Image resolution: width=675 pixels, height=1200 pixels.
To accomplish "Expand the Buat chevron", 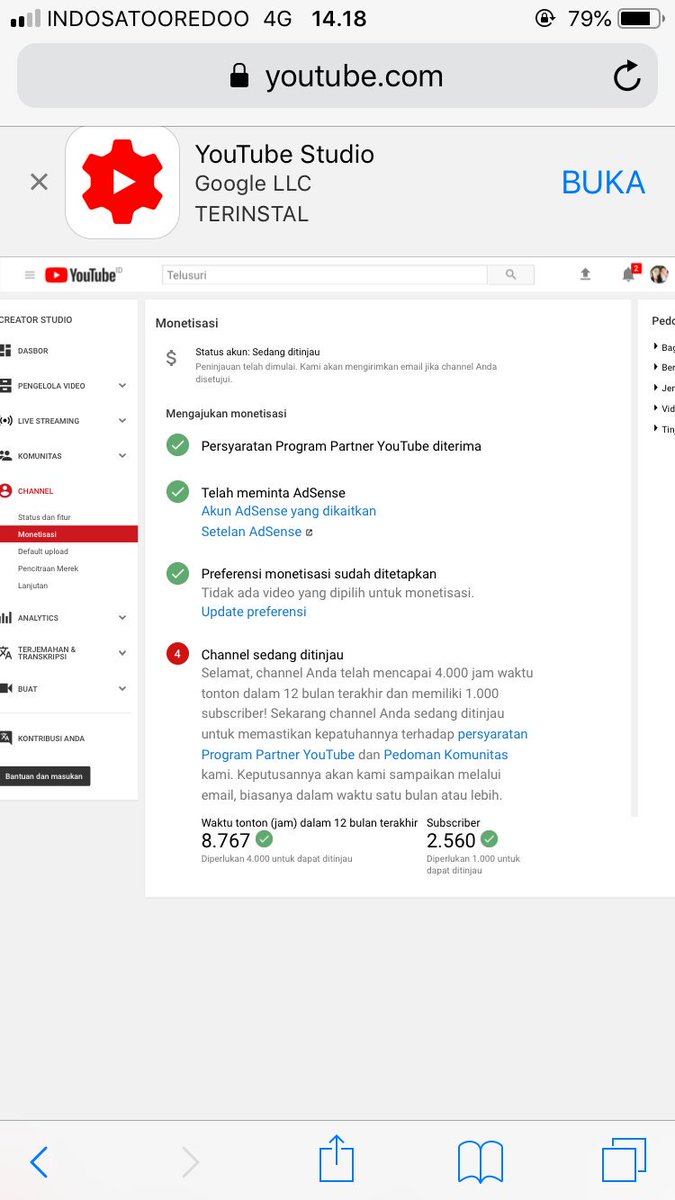I will 122,689.
